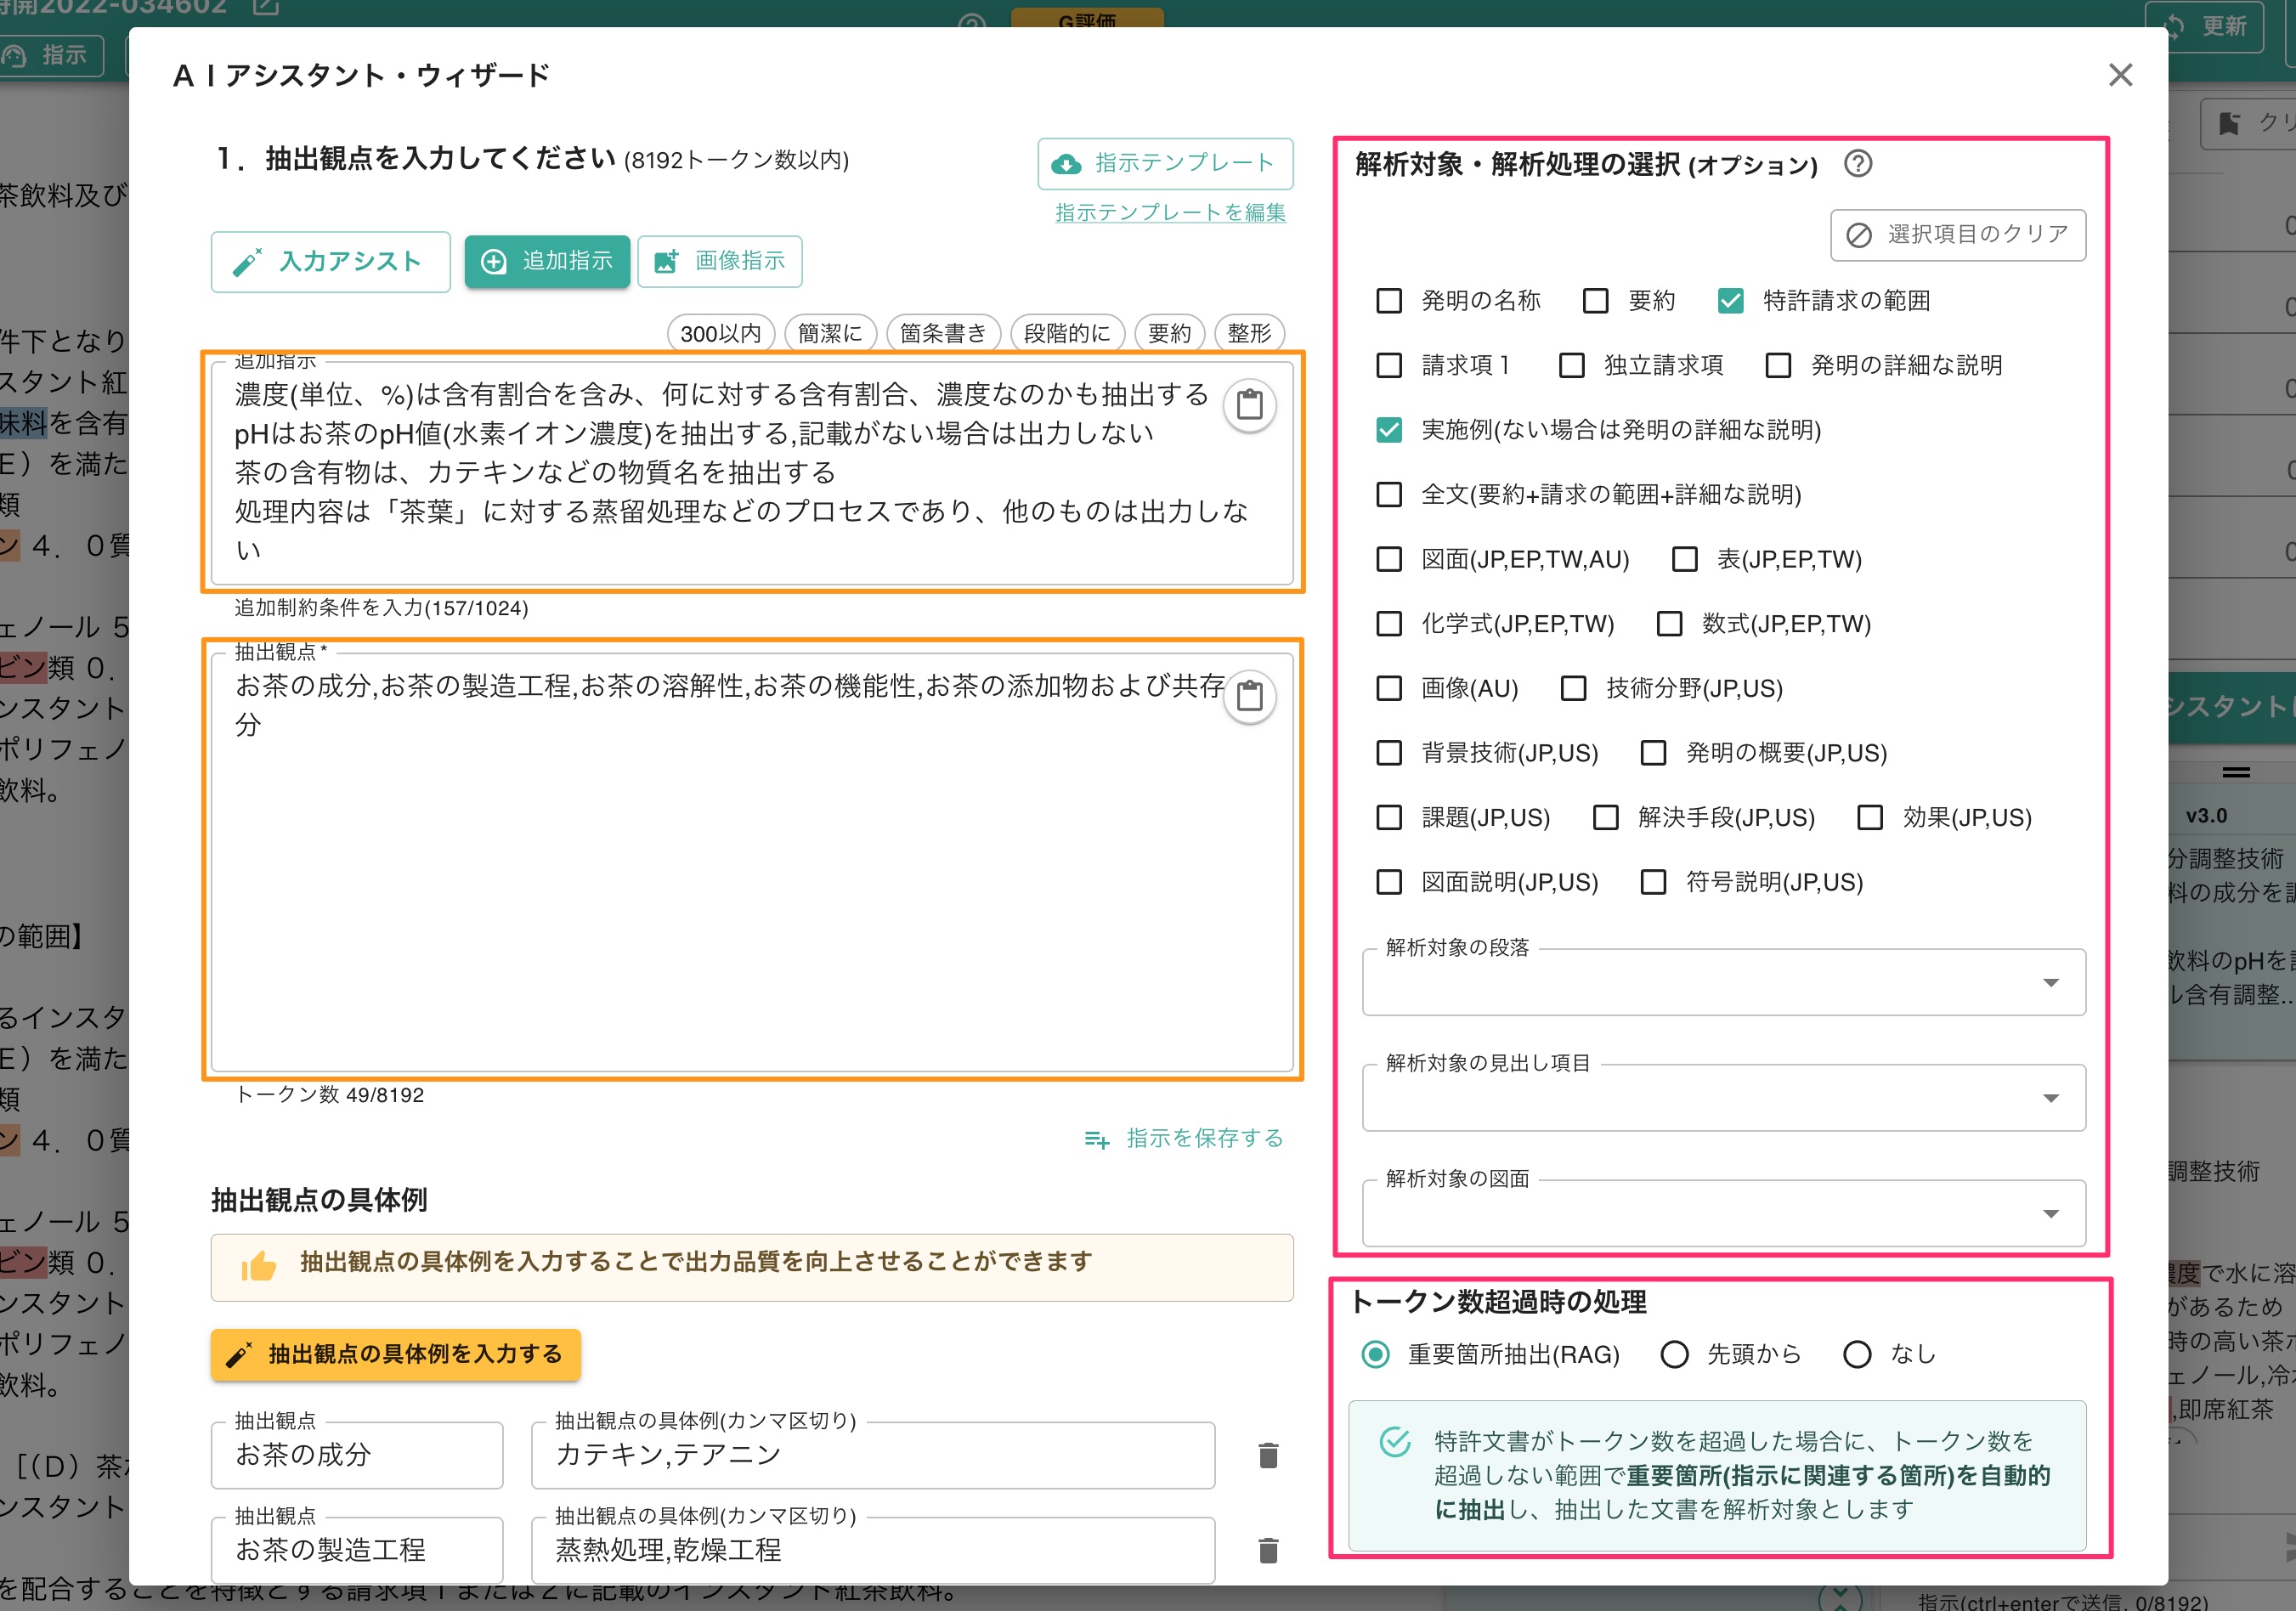This screenshot has width=2296, height=1611.
Task: Open the 解析対象の段落 dropdown
Action: pos(1723,982)
